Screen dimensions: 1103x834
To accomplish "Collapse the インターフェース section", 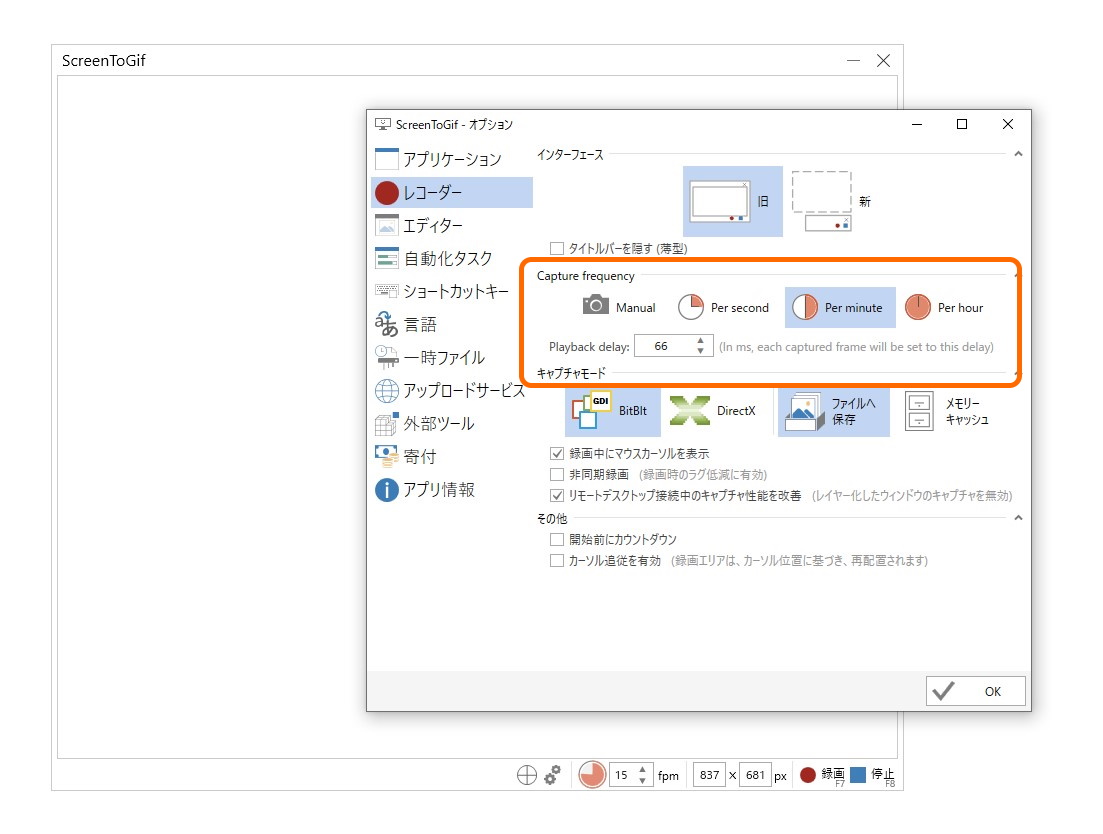I will pos(1020,153).
